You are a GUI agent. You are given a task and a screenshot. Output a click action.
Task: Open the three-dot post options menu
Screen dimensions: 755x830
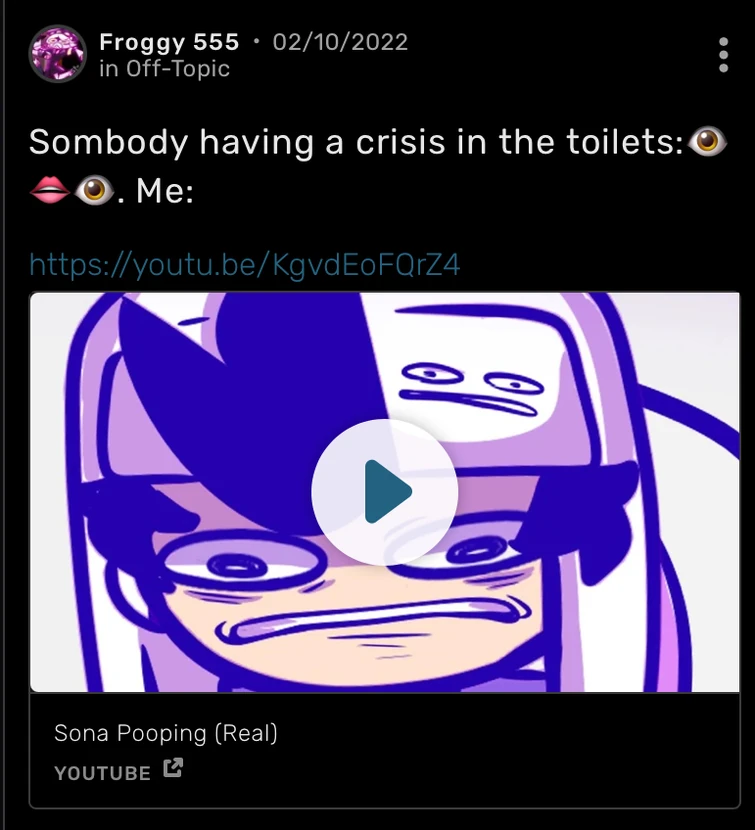tap(723, 55)
